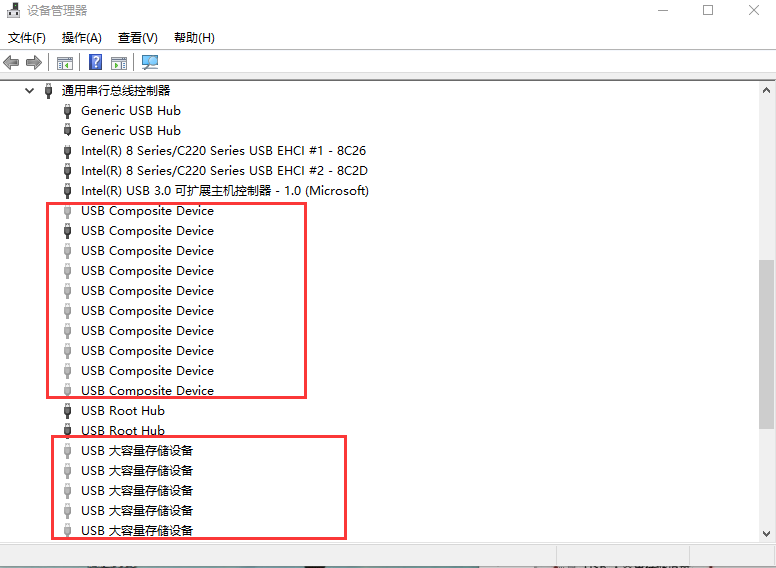Click the vertical scrollbar down arrow
776x568 pixels.
pyautogui.click(x=767, y=534)
